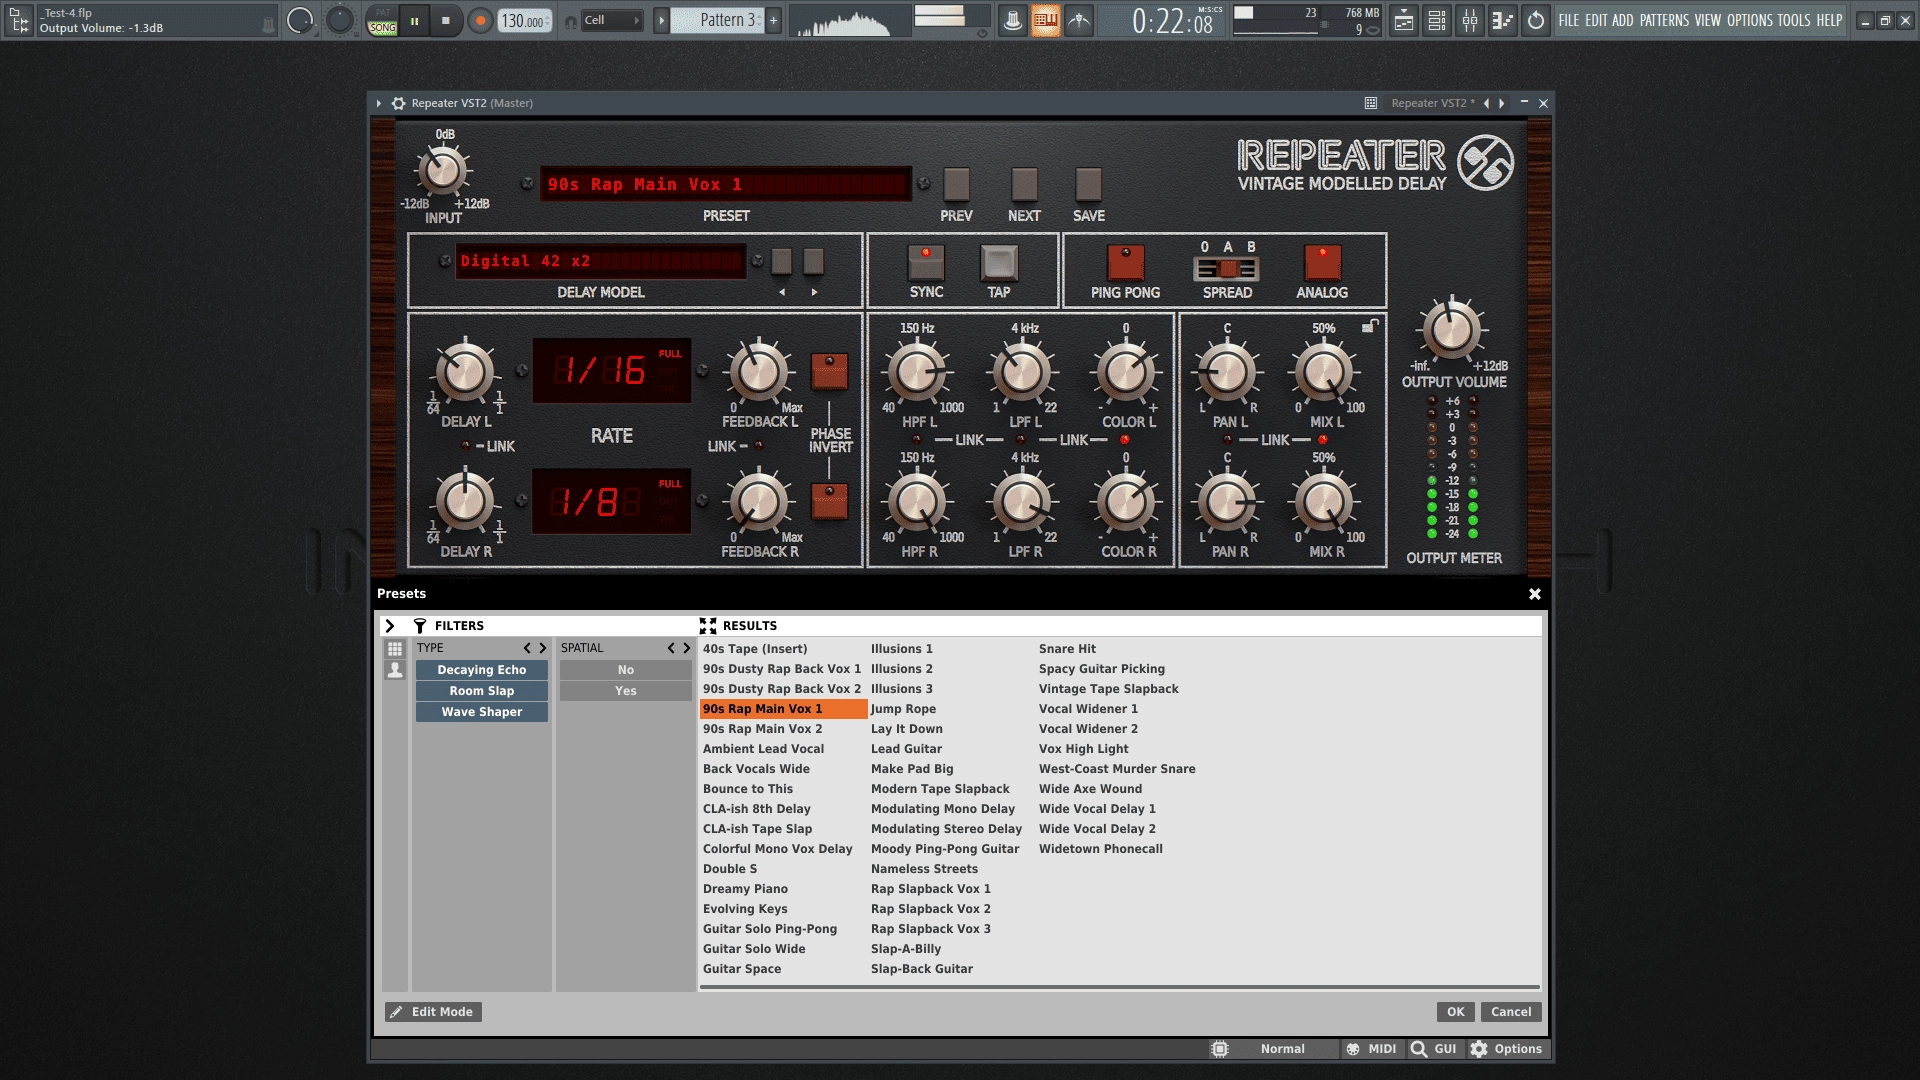The width and height of the screenshot is (1920, 1080).
Task: Click the INPUT gain knob
Action: point(442,171)
